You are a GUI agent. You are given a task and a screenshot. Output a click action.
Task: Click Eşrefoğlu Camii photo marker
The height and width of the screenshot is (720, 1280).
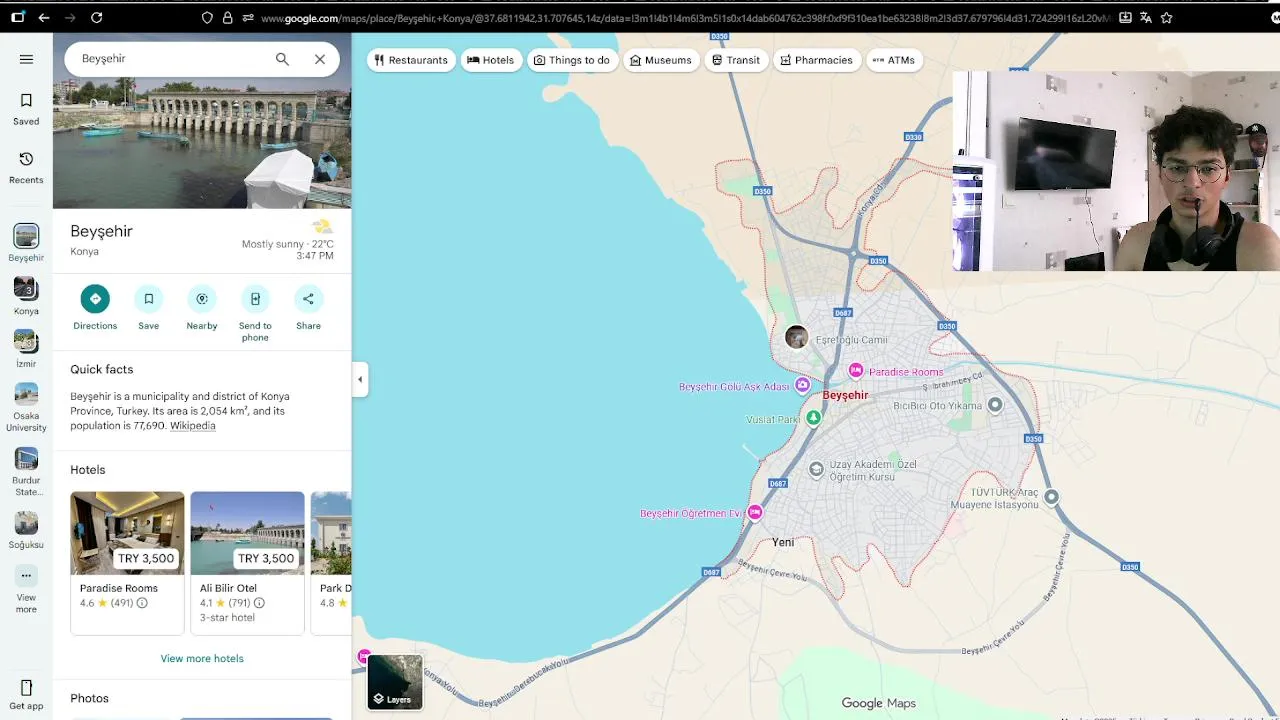[x=796, y=337]
